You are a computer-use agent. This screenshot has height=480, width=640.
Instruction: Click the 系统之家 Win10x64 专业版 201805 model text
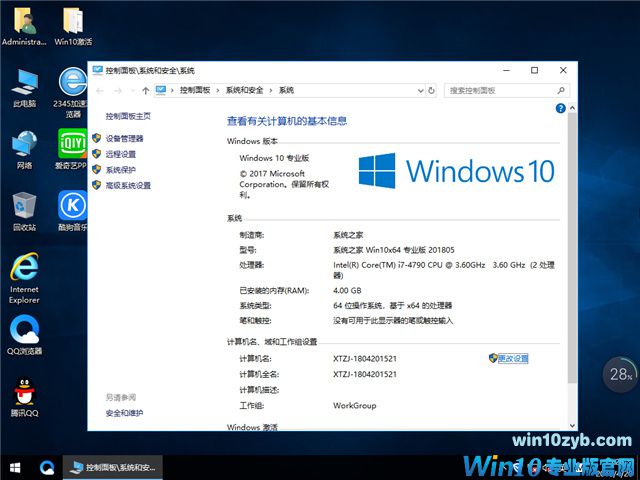(x=393, y=250)
